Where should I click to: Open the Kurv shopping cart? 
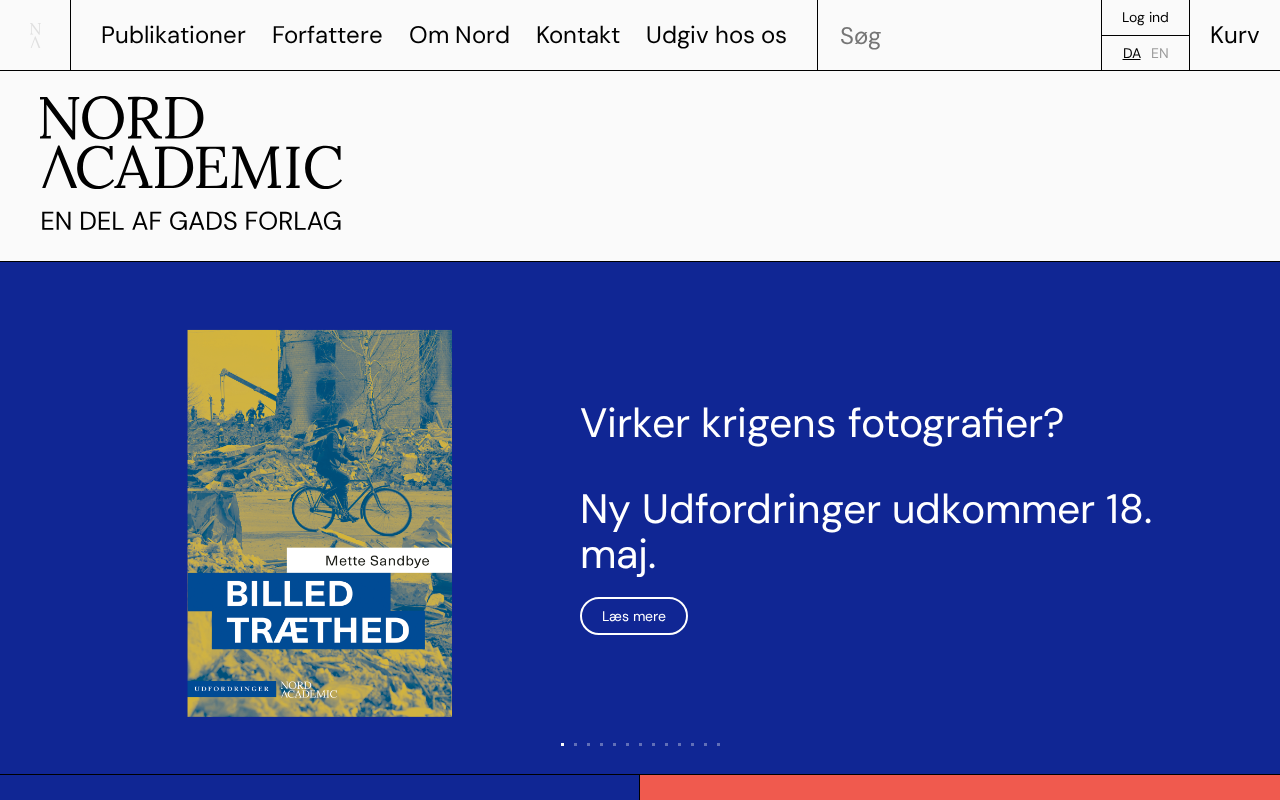[1234, 35]
